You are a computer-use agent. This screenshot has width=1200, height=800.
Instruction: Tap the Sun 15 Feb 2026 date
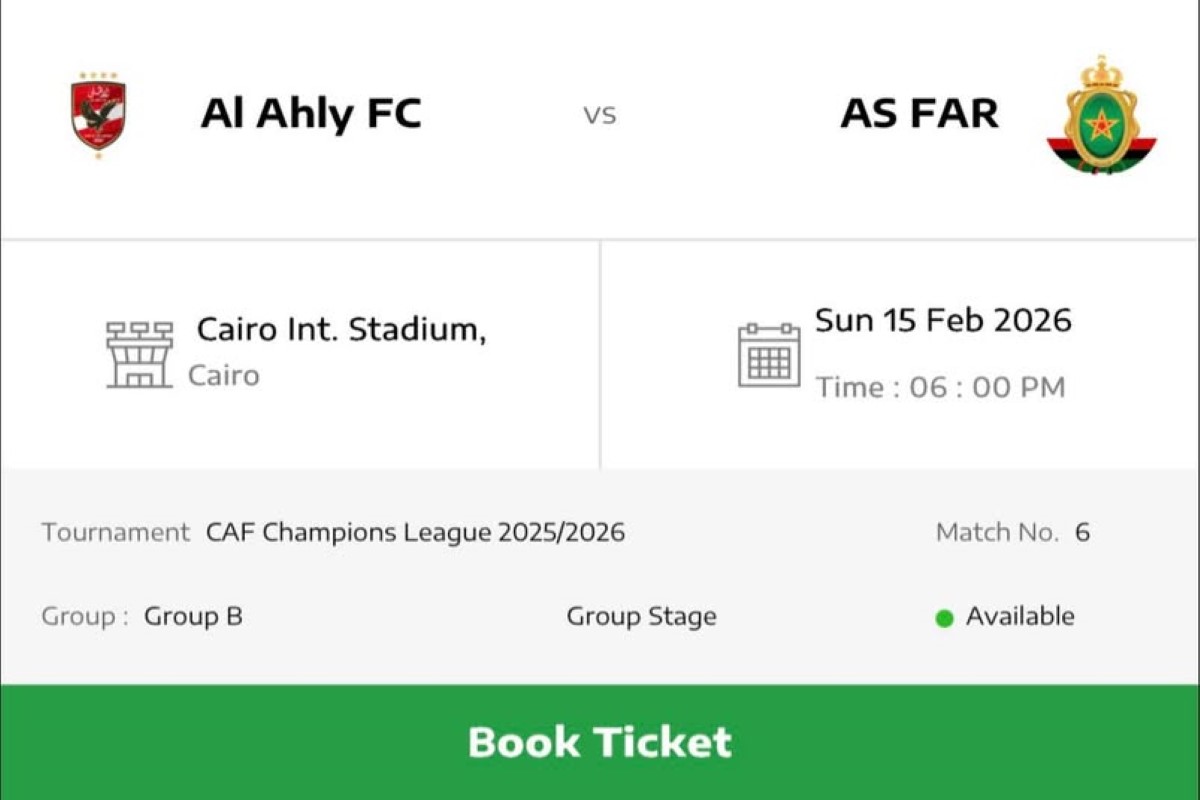pos(943,321)
